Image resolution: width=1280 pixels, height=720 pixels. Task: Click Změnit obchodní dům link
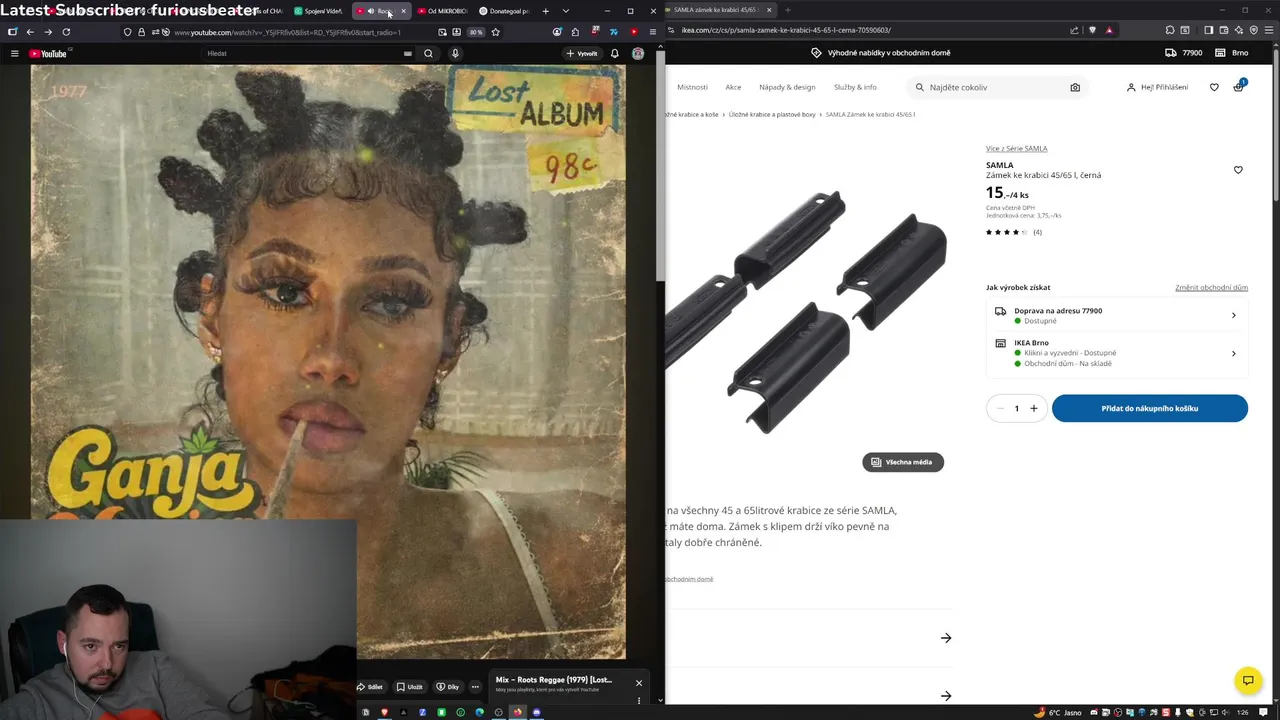pyautogui.click(x=1211, y=287)
